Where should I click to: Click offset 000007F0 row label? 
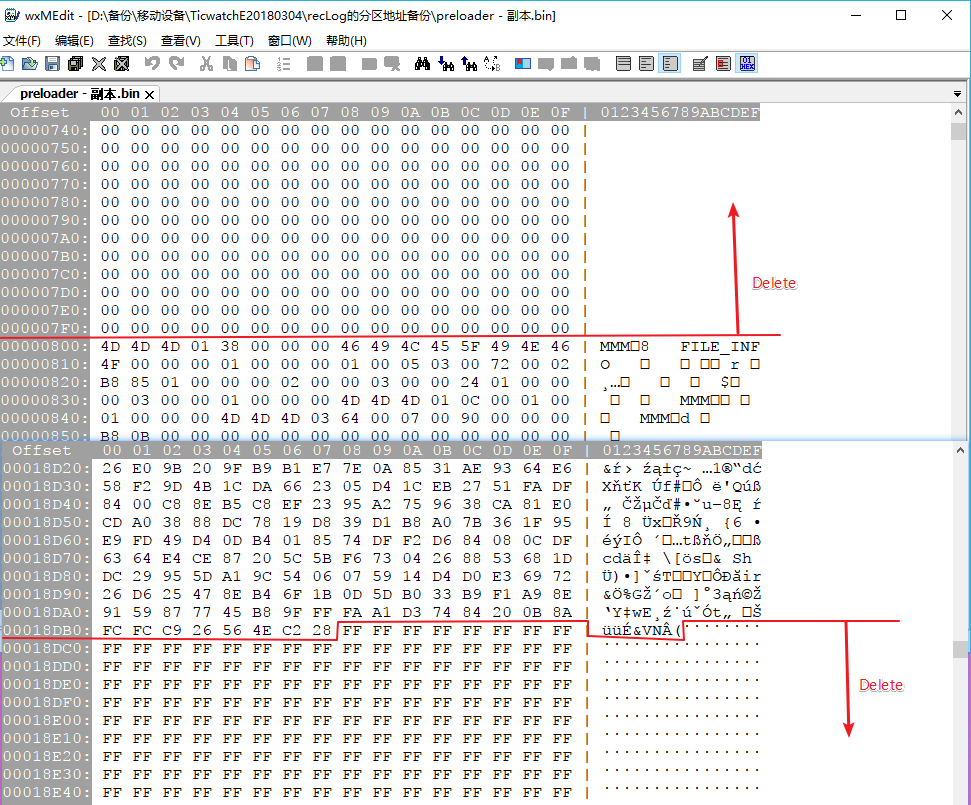[45, 328]
